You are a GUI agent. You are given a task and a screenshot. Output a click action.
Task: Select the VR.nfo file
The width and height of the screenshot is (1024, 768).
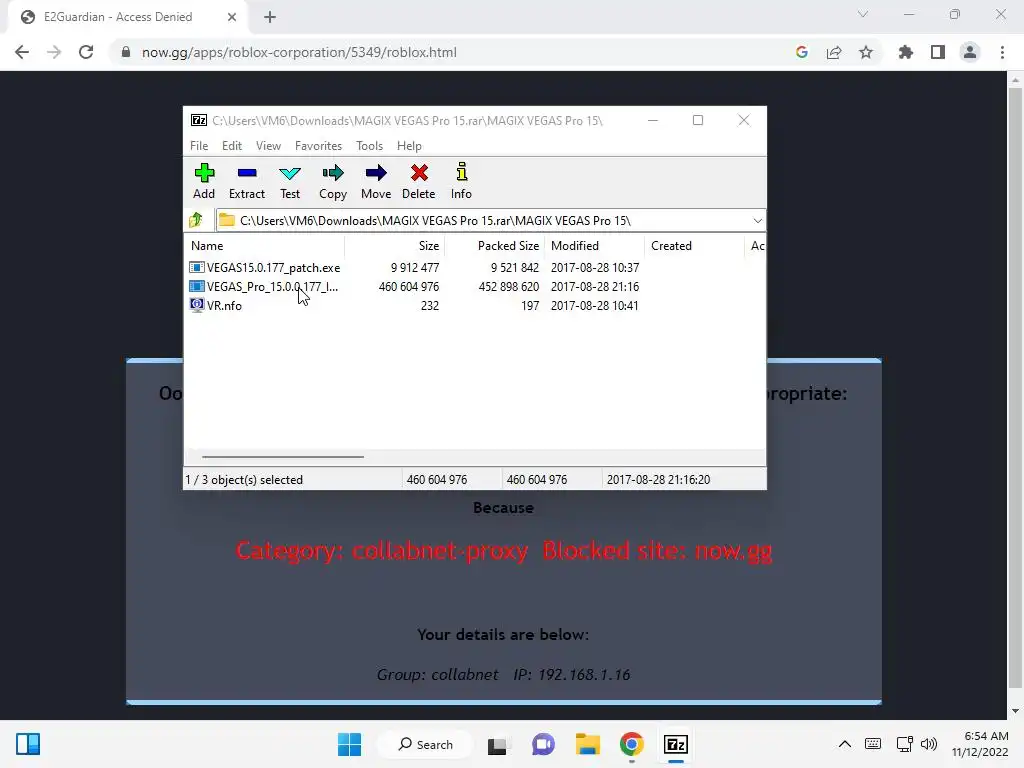(216, 306)
